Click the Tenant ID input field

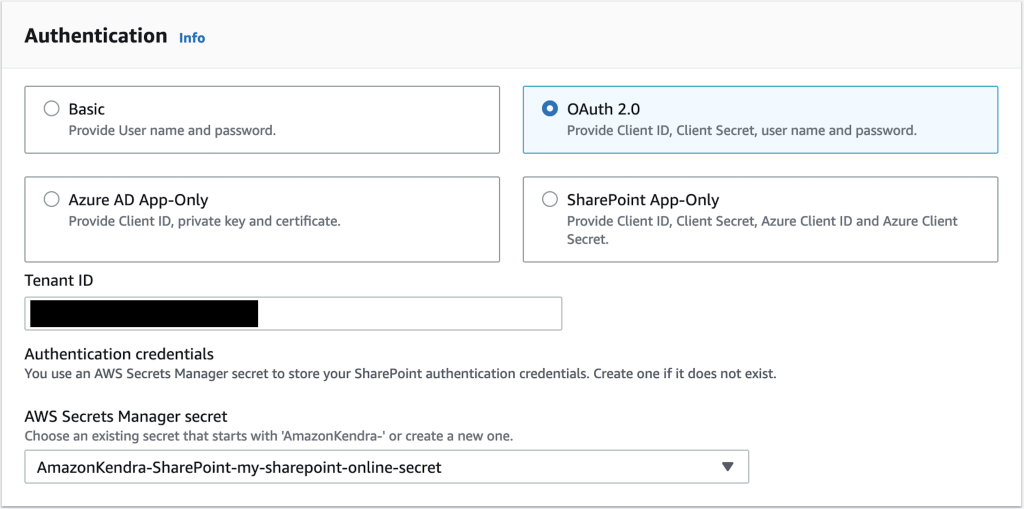[x=408, y=314]
